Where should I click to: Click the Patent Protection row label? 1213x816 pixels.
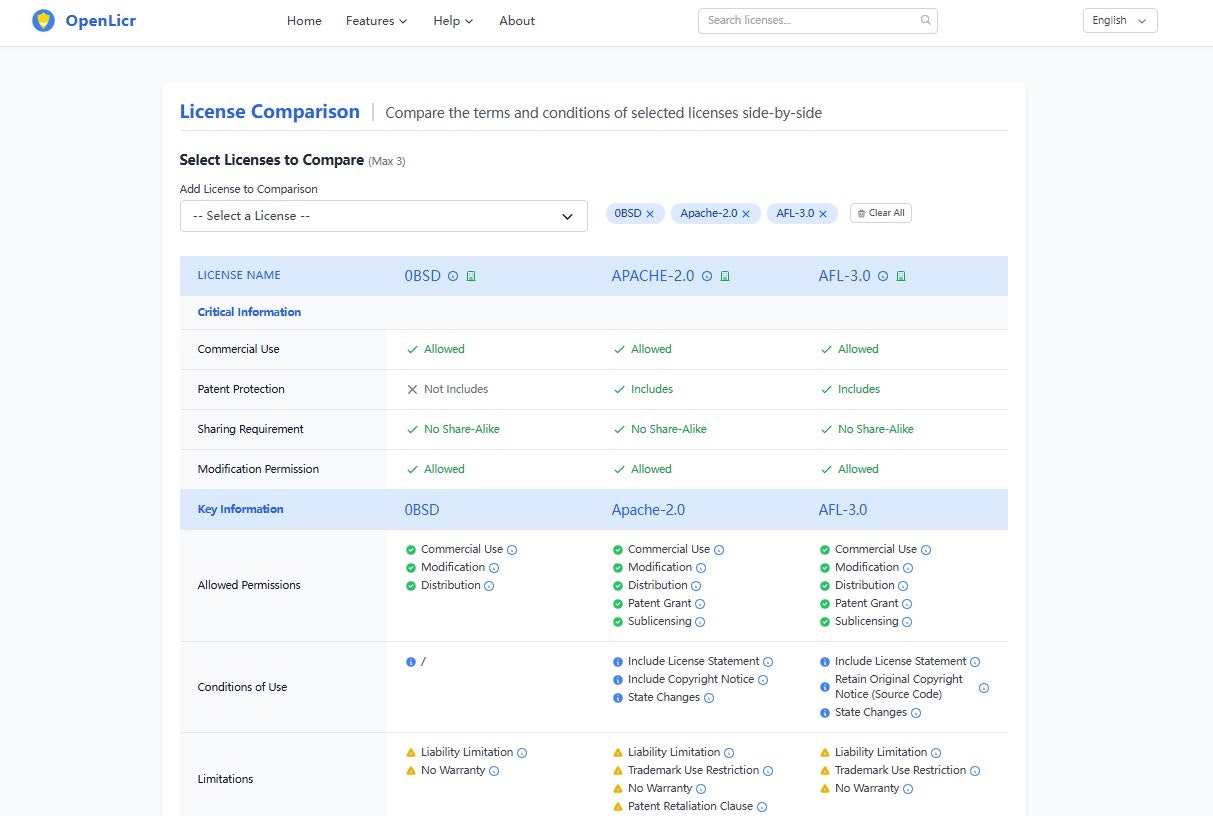pyautogui.click(x=241, y=389)
